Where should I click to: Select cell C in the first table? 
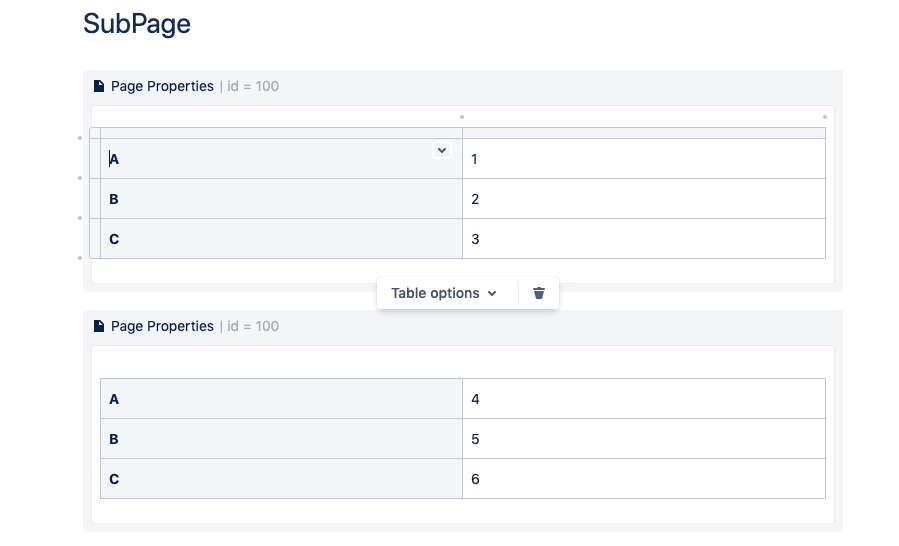coord(282,239)
